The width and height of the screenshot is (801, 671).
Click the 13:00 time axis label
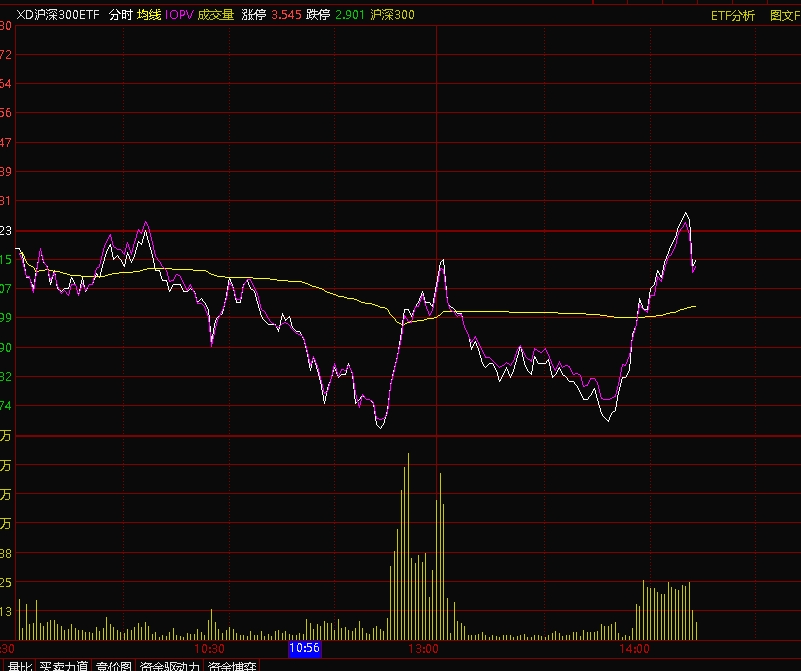coord(423,649)
